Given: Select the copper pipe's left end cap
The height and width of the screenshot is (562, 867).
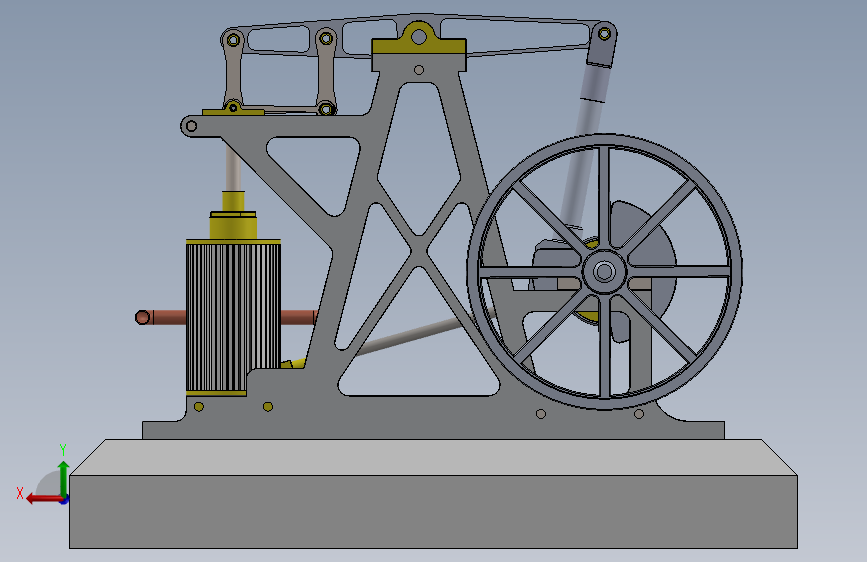Looking at the screenshot, I should pyautogui.click(x=142, y=317).
